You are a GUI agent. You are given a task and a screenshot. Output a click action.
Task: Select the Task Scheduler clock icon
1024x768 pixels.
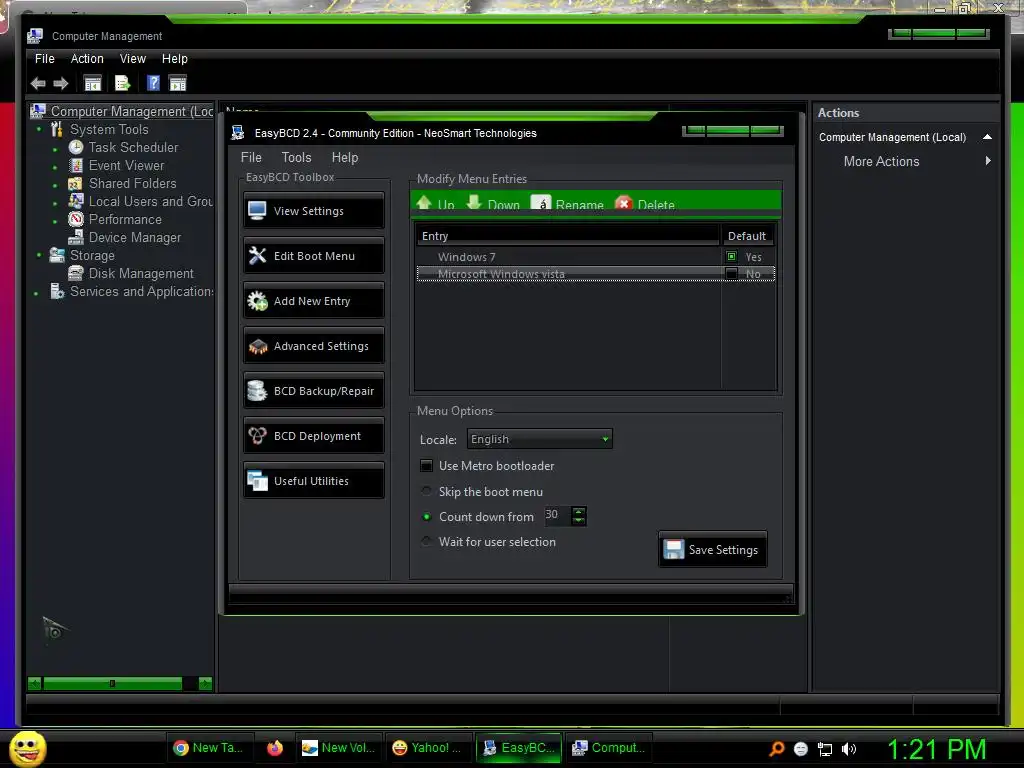pos(76,147)
